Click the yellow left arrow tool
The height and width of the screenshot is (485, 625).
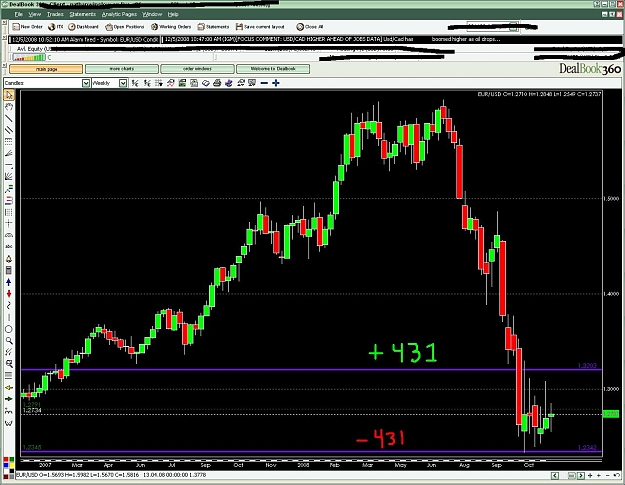click(9, 387)
